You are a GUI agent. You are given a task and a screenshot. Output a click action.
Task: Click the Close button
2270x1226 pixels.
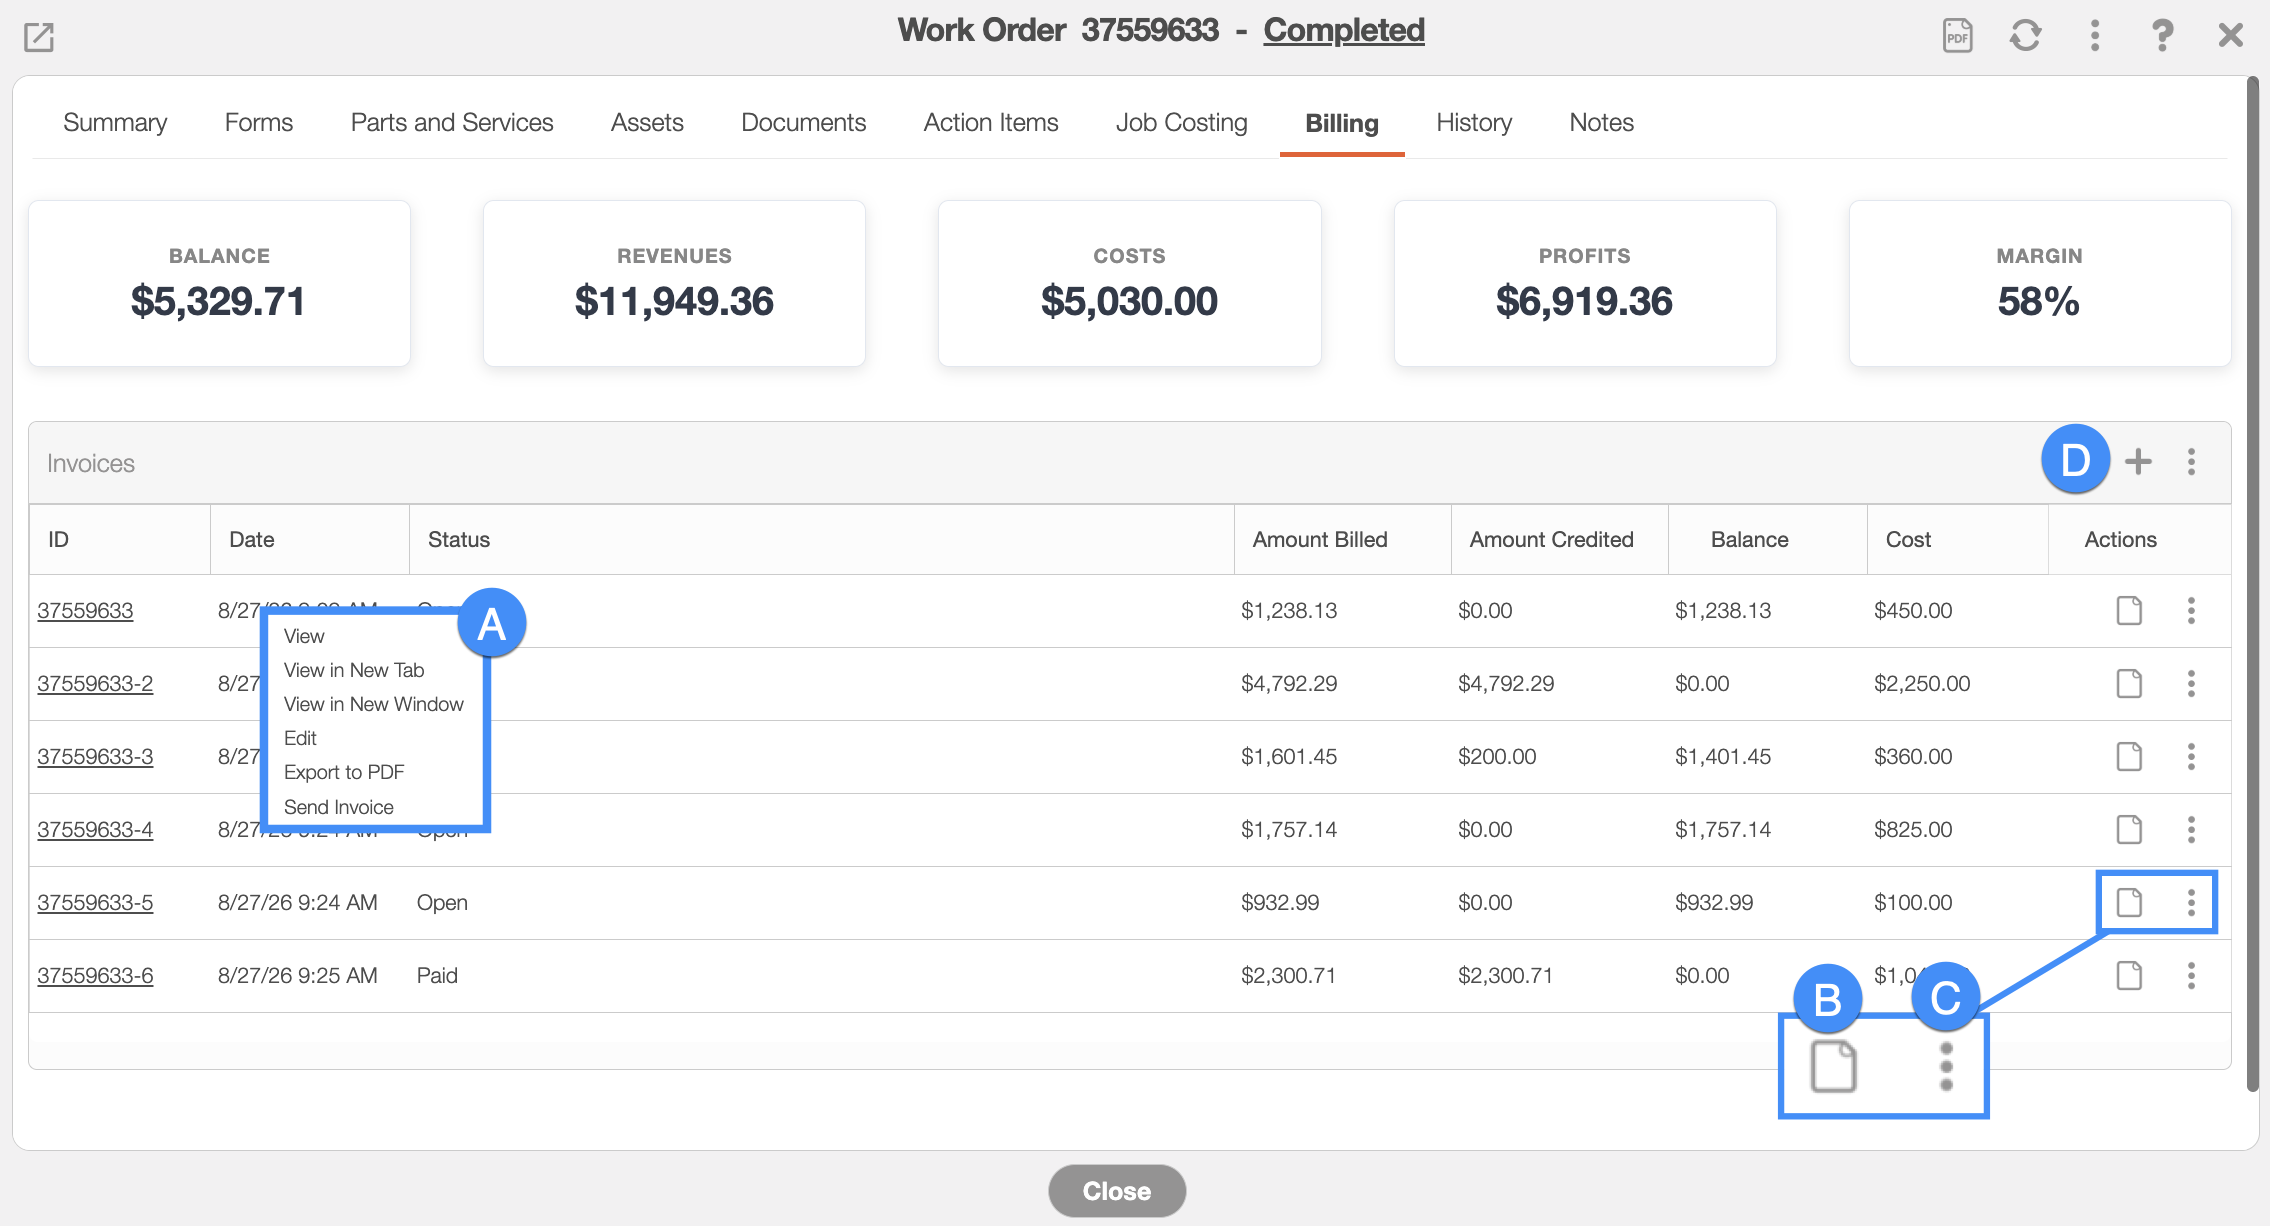(x=1117, y=1191)
